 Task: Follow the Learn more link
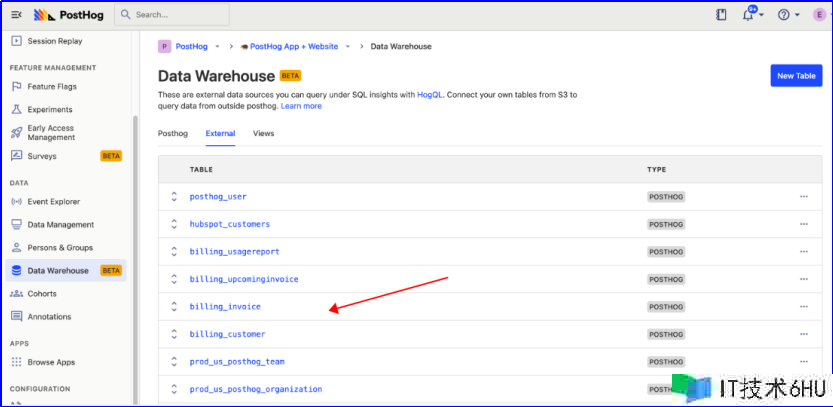[301, 106]
